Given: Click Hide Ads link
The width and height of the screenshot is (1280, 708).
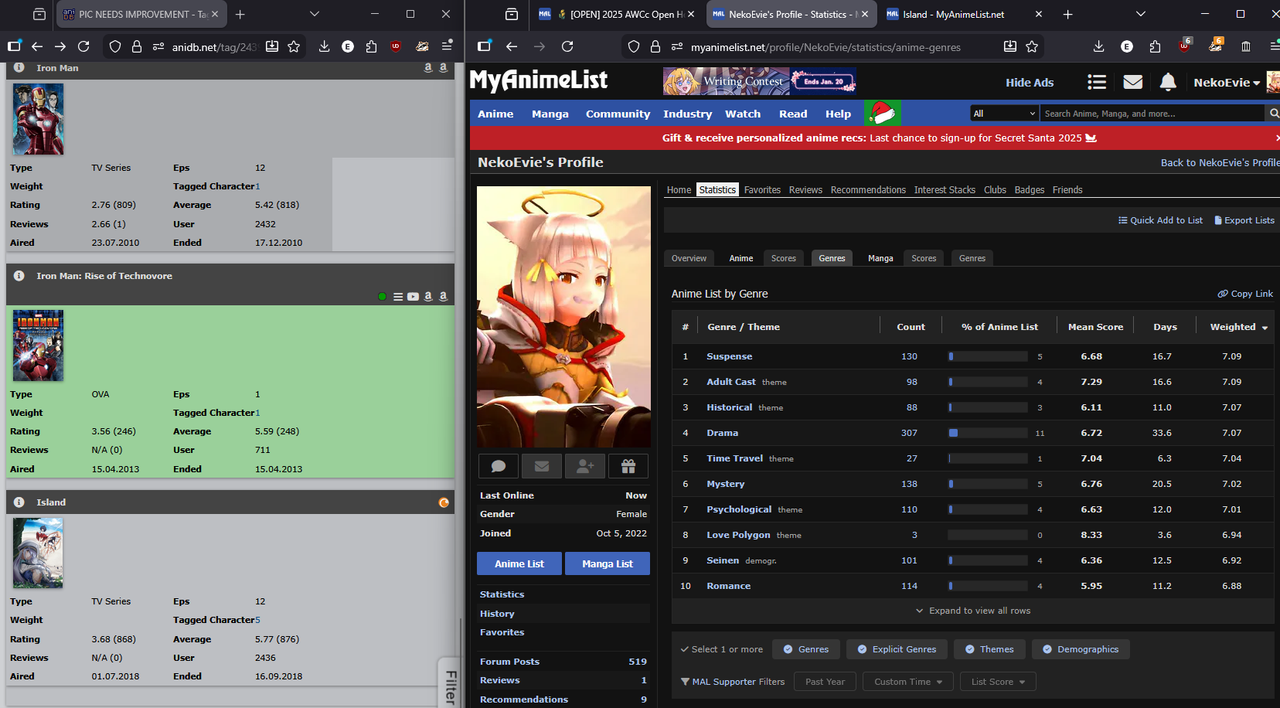Looking at the screenshot, I should [1030, 82].
